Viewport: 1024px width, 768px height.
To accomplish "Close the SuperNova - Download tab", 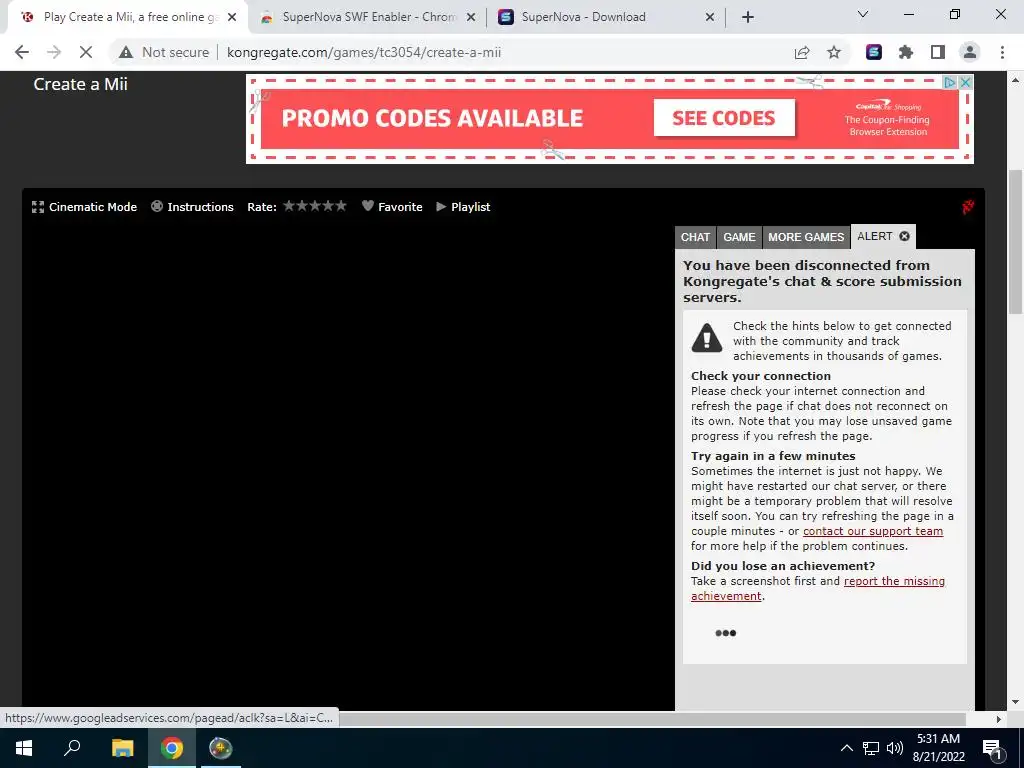I will 710,18.
